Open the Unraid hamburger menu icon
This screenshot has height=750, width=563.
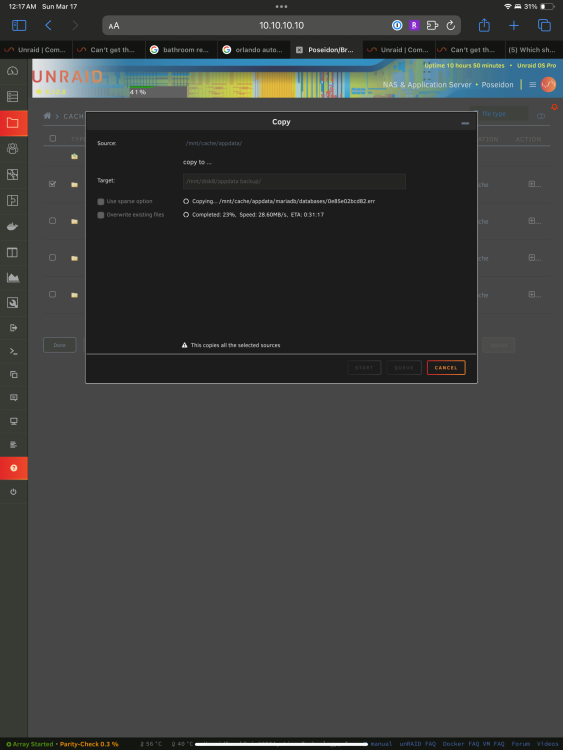[532, 85]
